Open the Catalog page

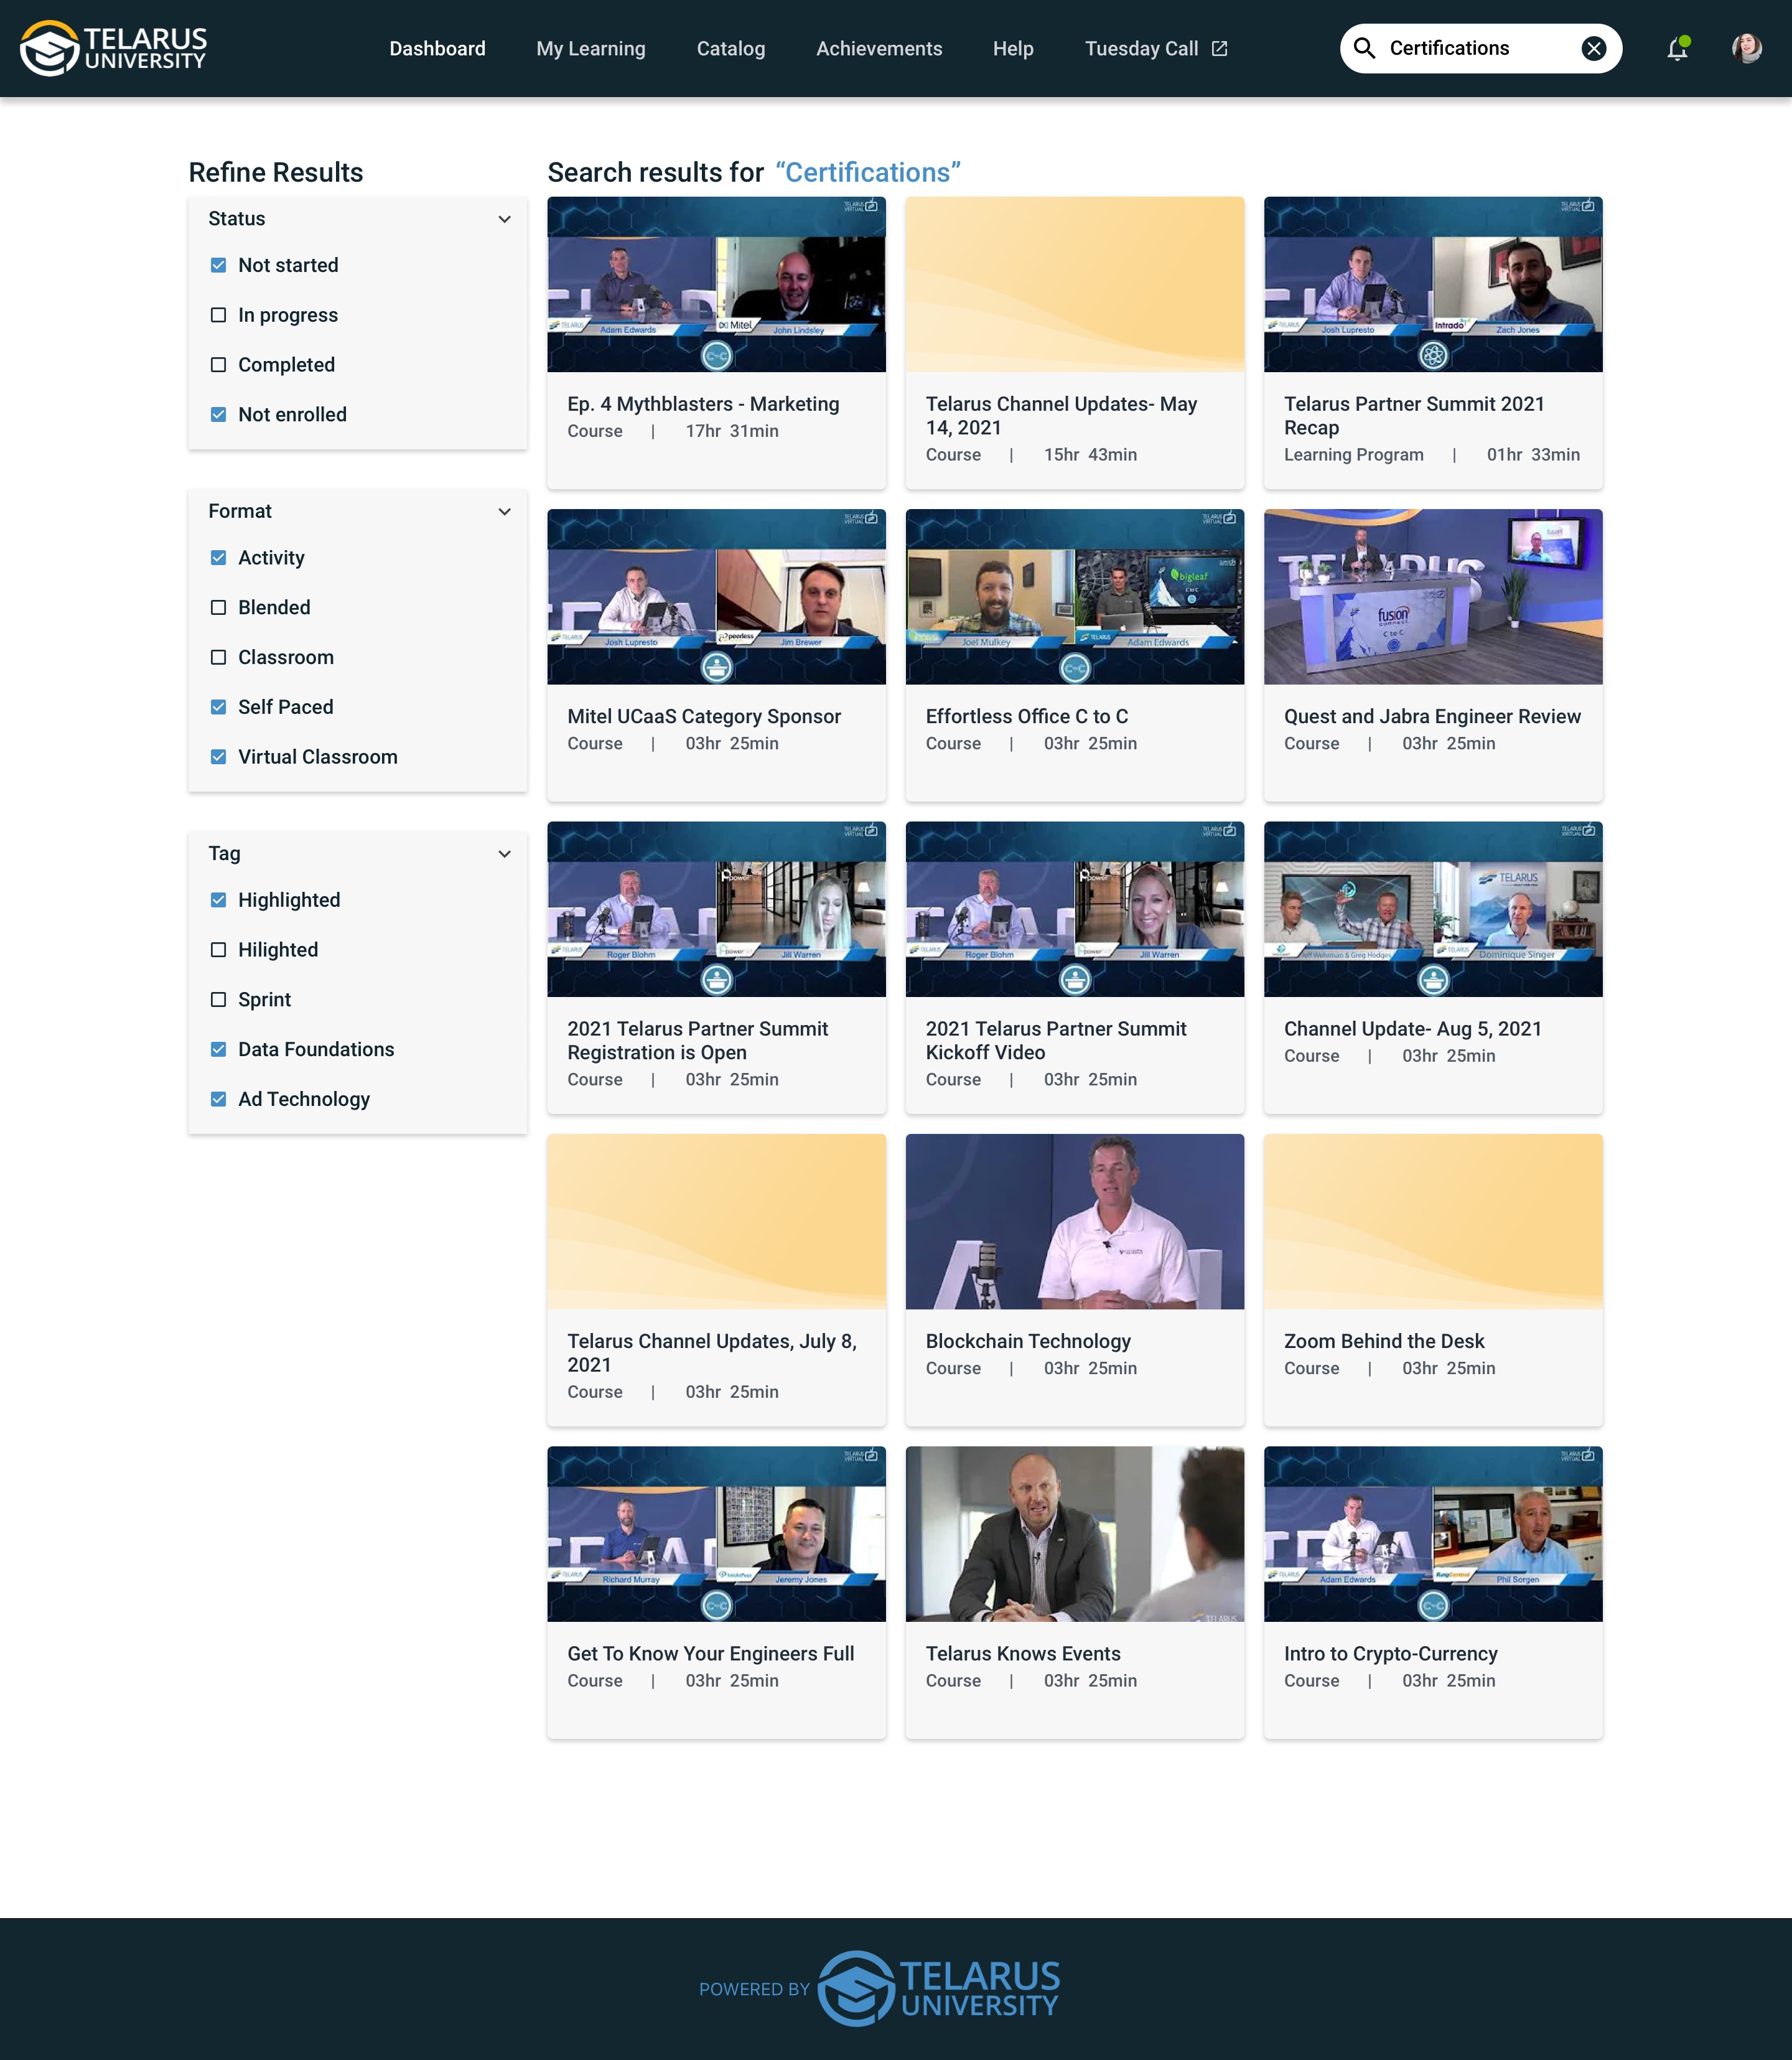pos(731,48)
